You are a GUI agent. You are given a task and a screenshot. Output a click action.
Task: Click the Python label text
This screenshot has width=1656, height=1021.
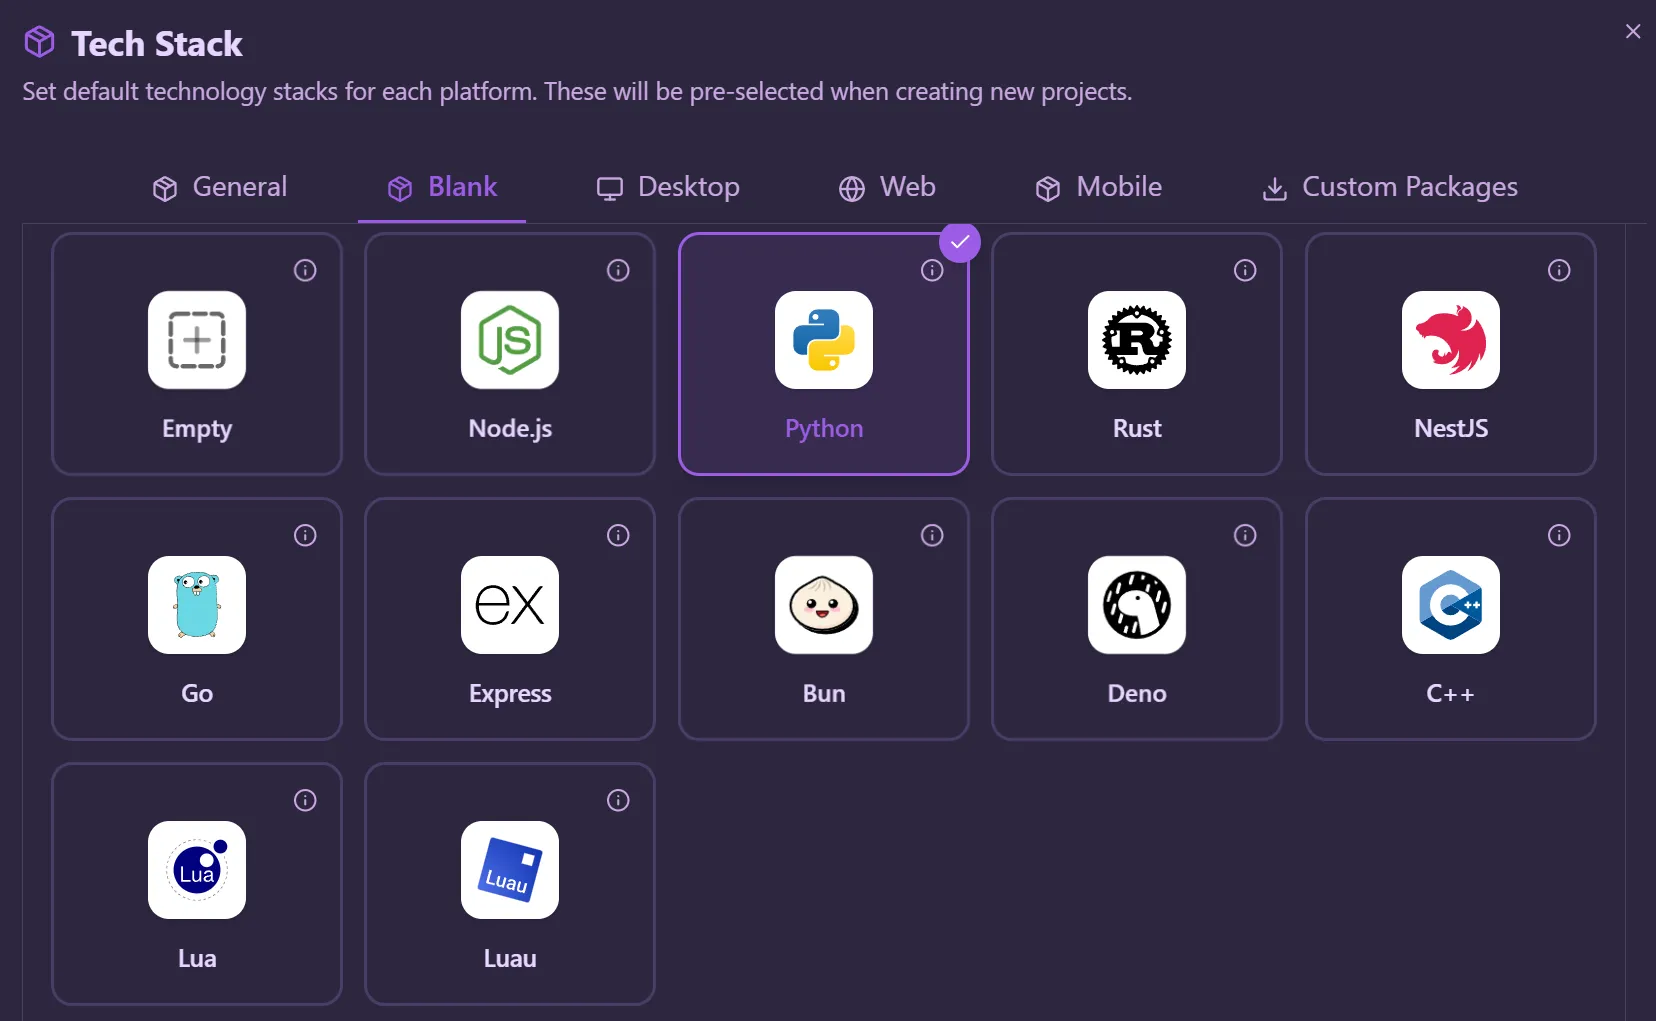click(824, 429)
